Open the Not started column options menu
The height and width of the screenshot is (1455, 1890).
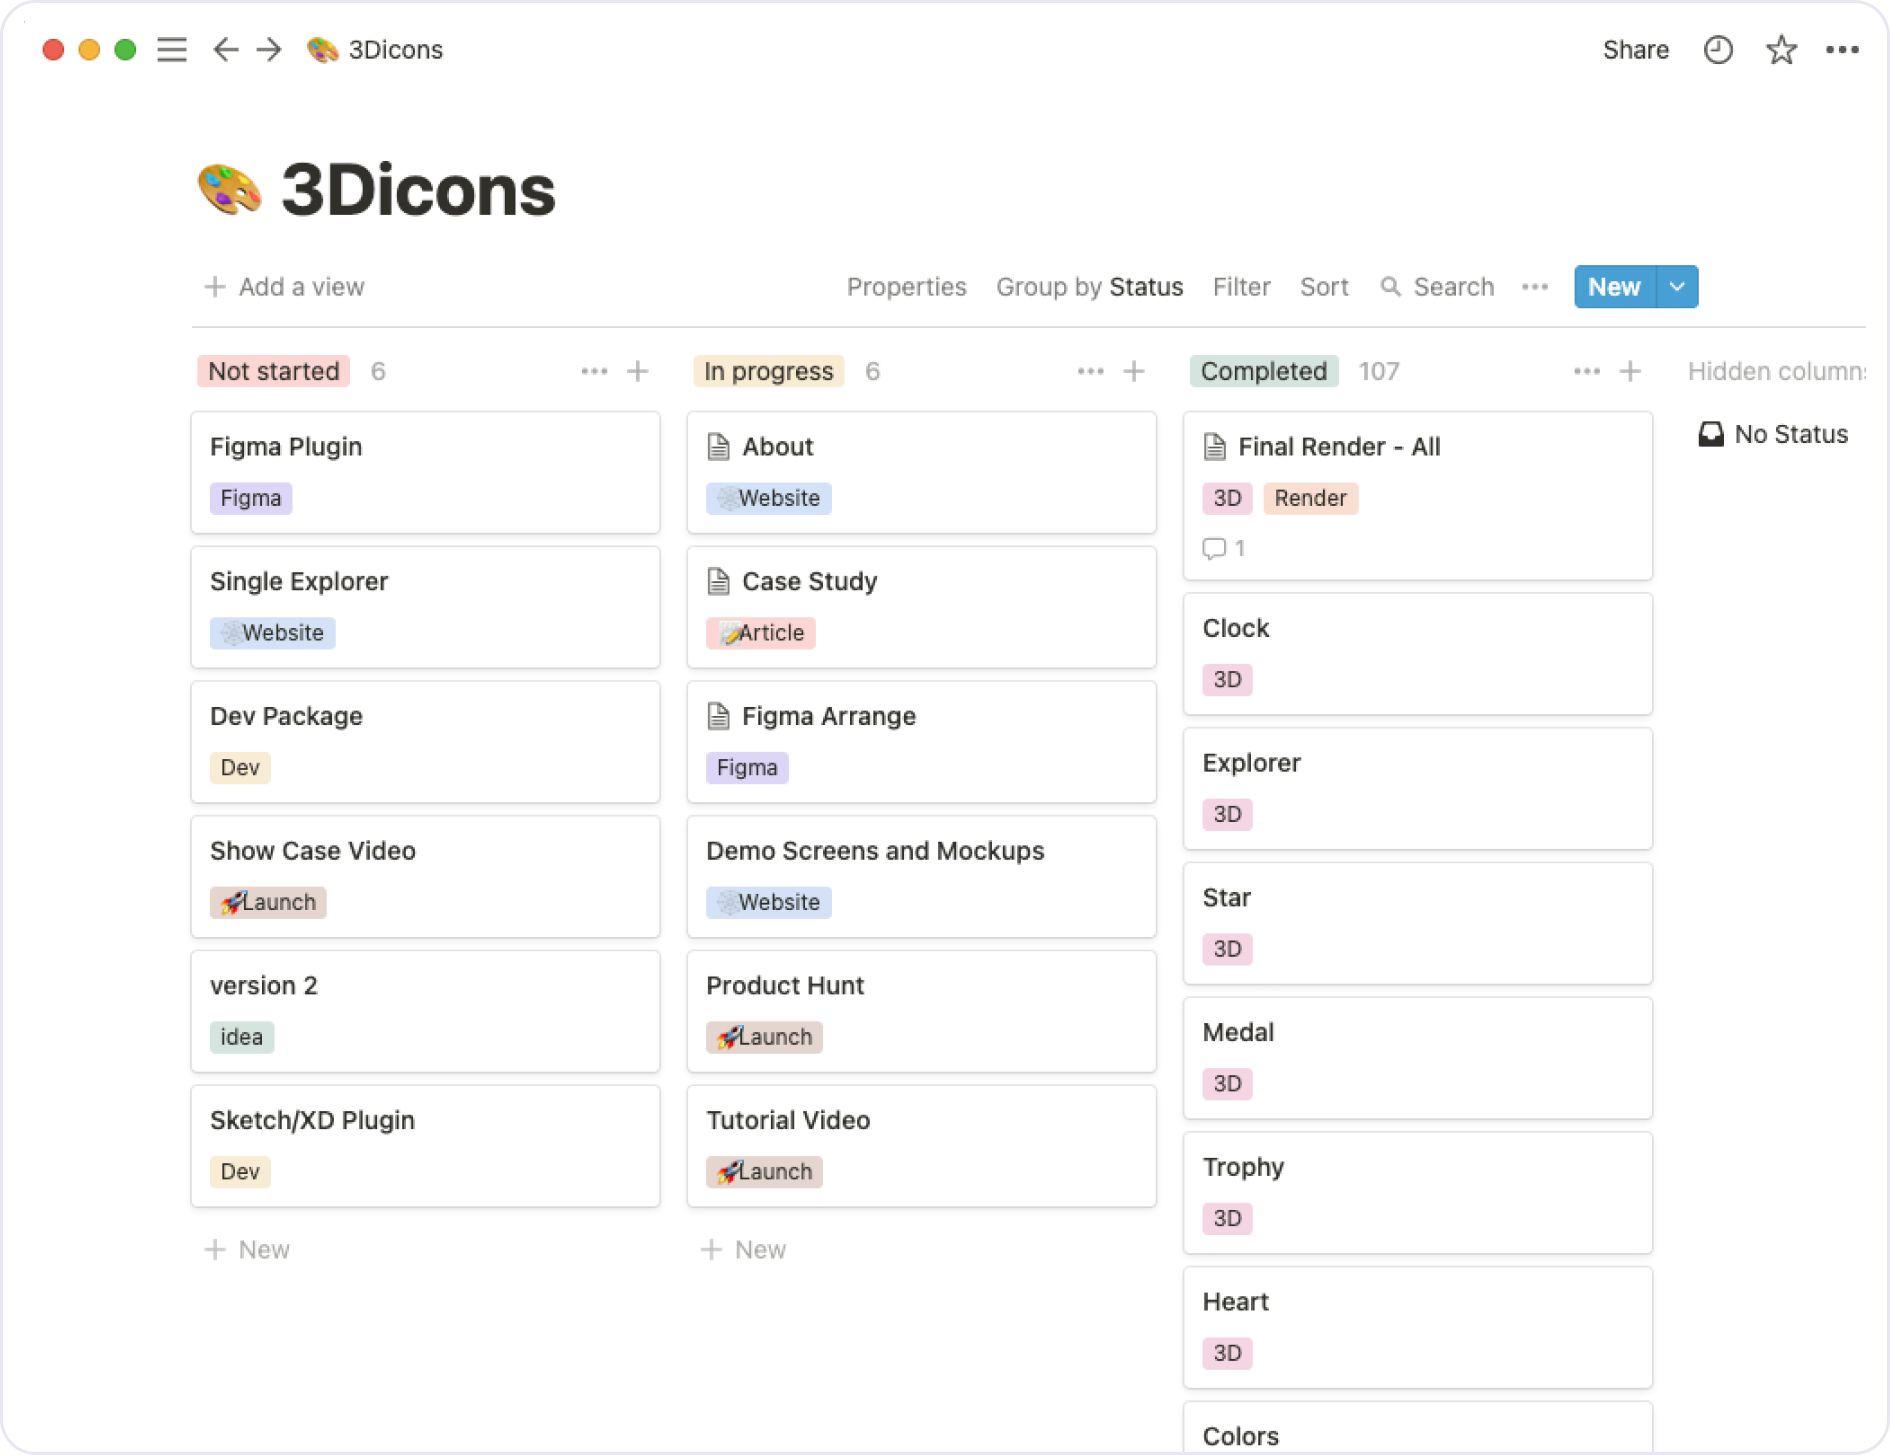(x=594, y=371)
